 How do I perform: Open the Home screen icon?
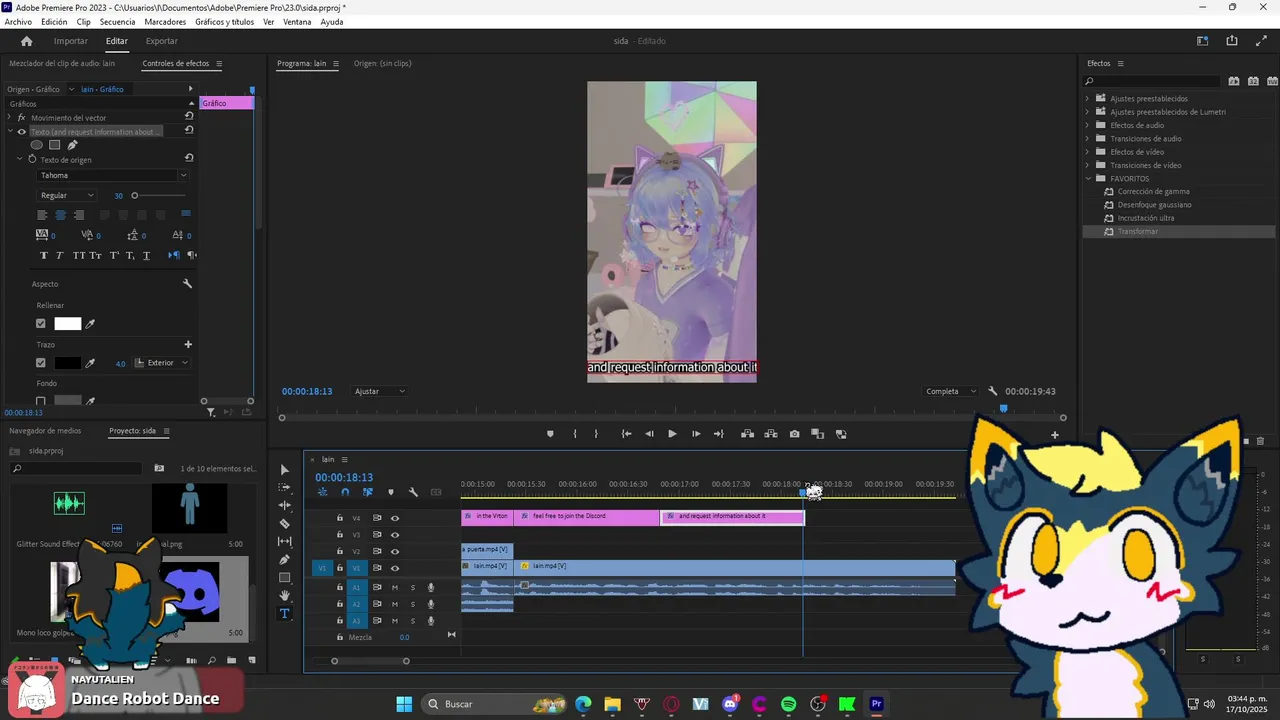click(26, 41)
